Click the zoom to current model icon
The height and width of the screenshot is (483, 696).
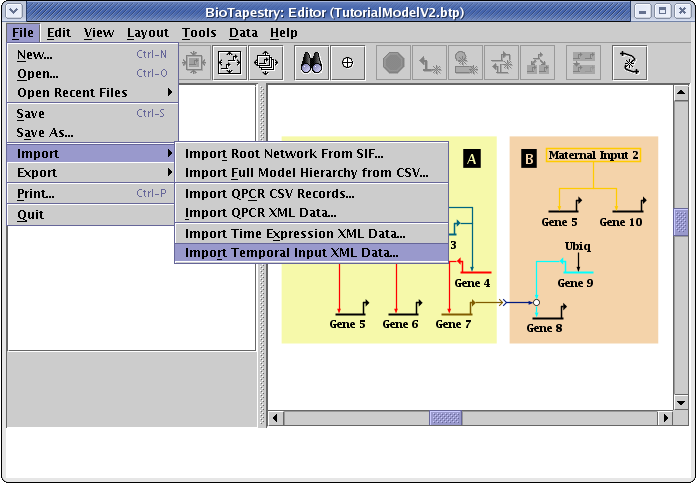coord(229,62)
